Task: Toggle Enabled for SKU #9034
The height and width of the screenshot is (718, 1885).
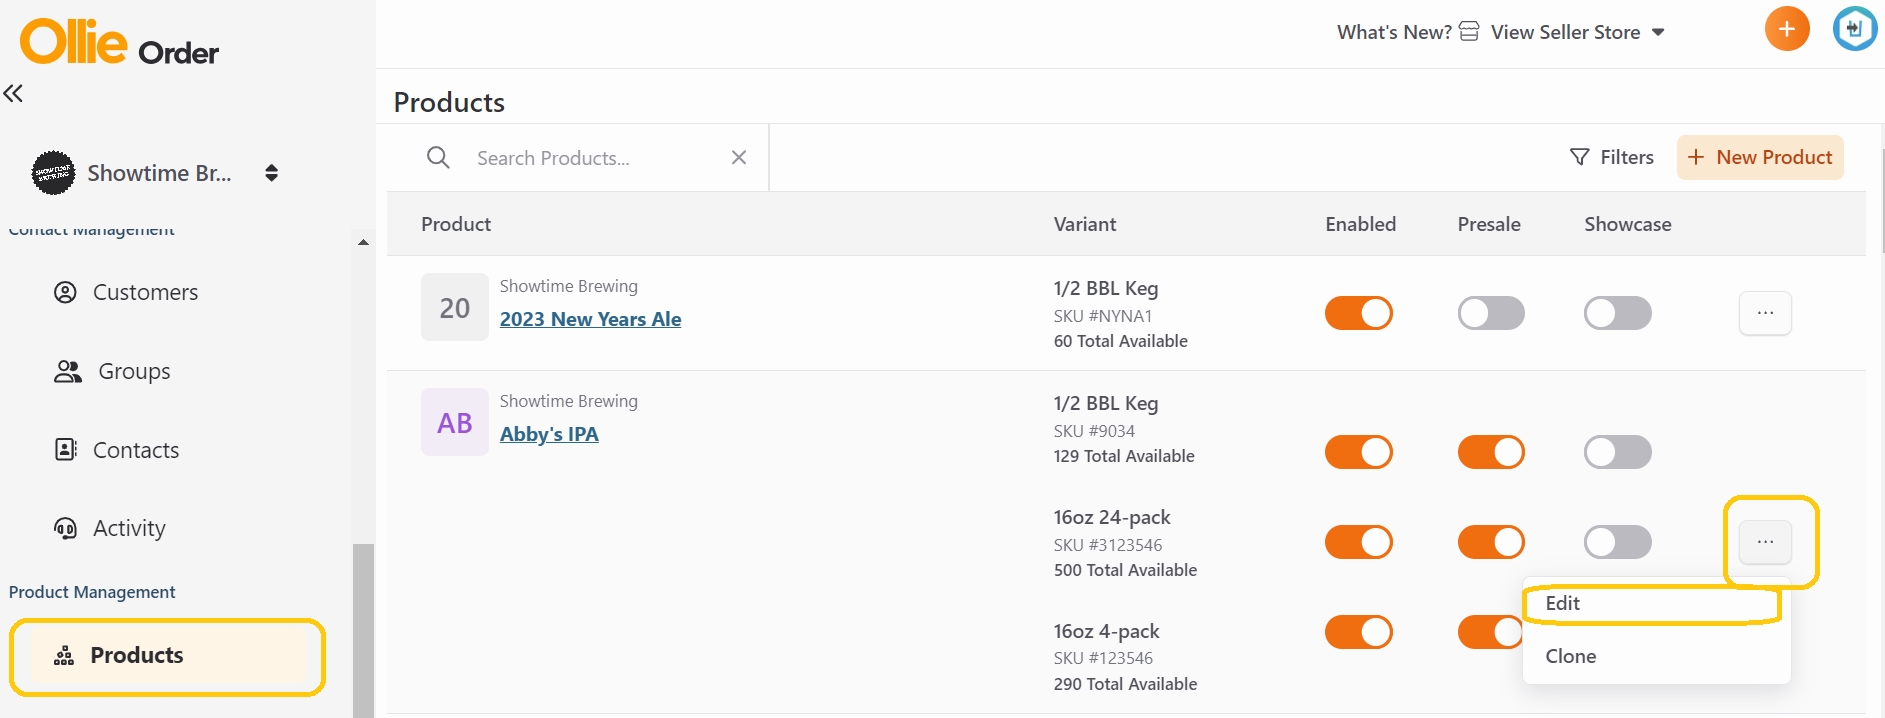Action: 1359,452
